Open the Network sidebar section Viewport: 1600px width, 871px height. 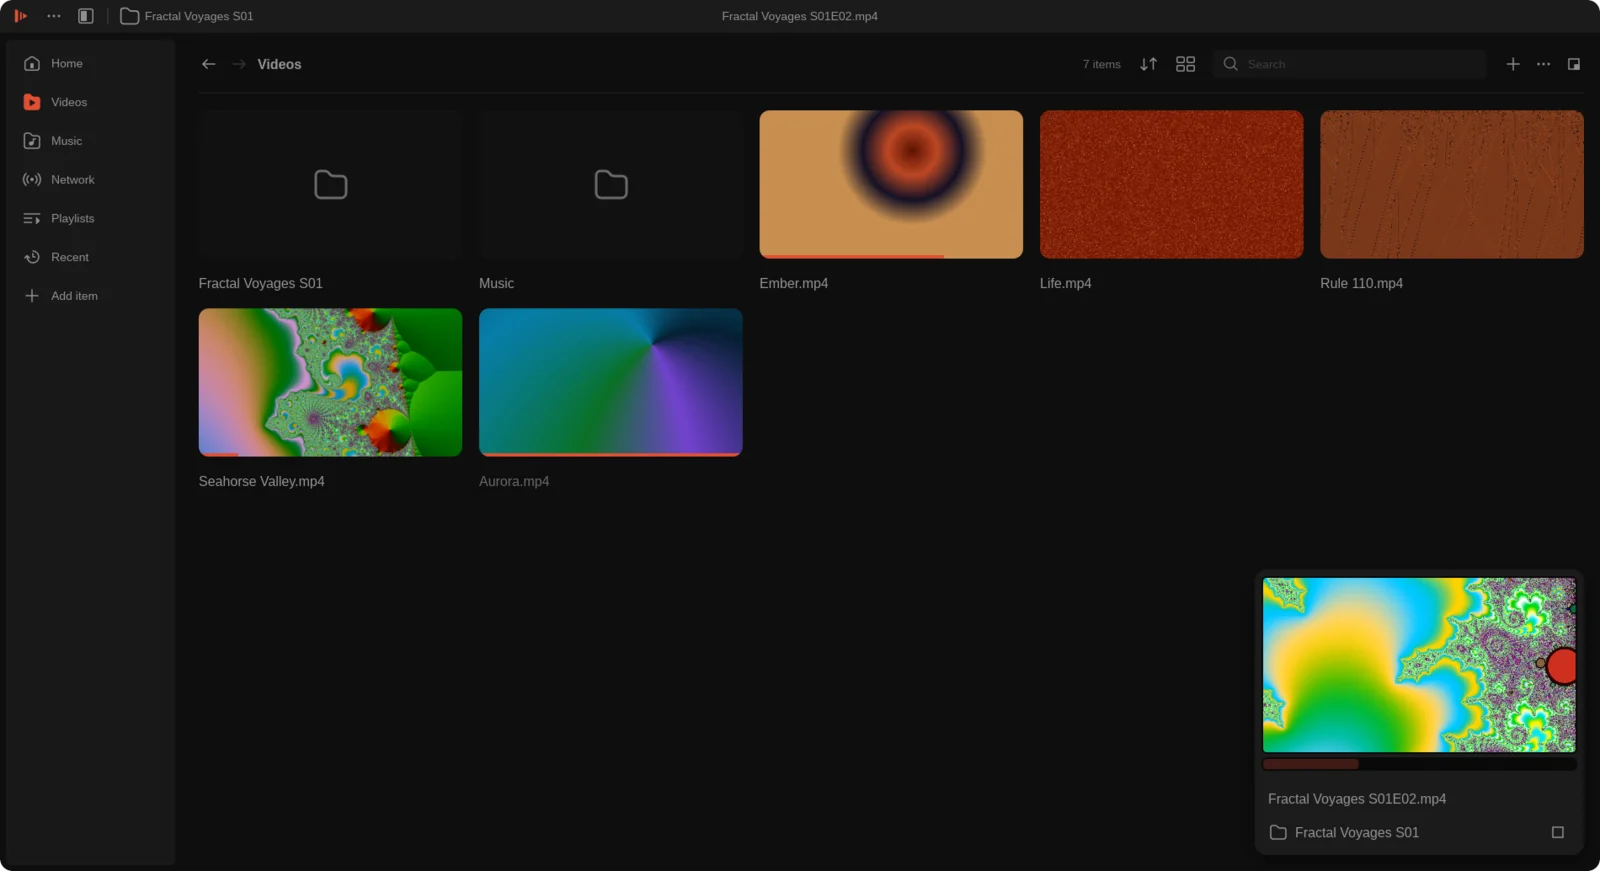pos(90,180)
